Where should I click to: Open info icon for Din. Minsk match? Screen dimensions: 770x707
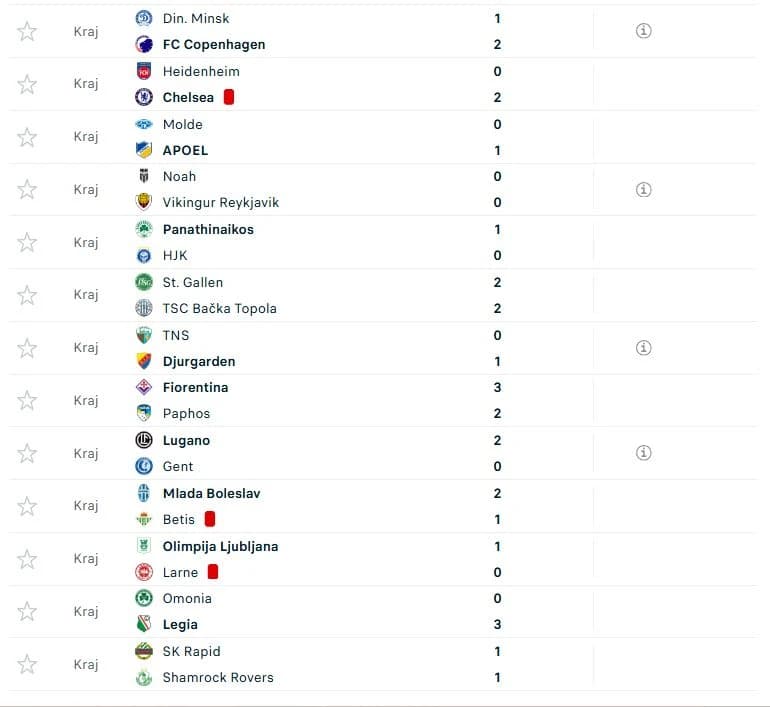pos(643,31)
